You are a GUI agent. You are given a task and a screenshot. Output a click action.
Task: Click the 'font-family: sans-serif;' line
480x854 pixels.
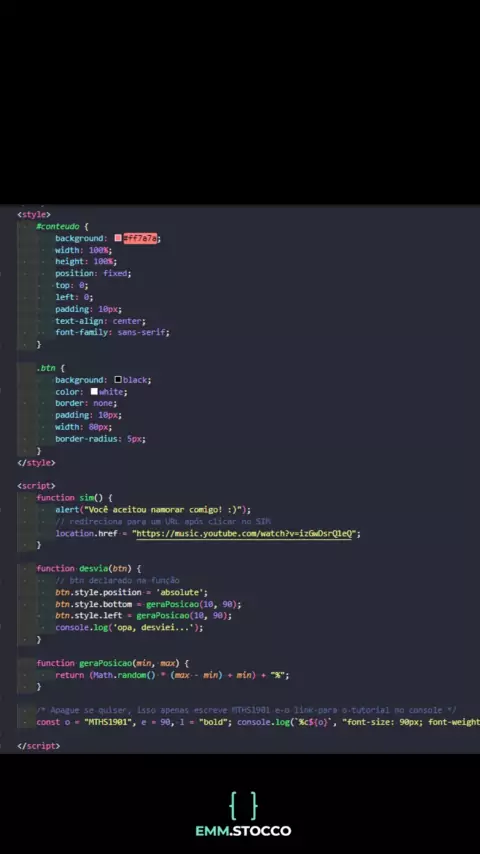pyautogui.click(x=112, y=332)
